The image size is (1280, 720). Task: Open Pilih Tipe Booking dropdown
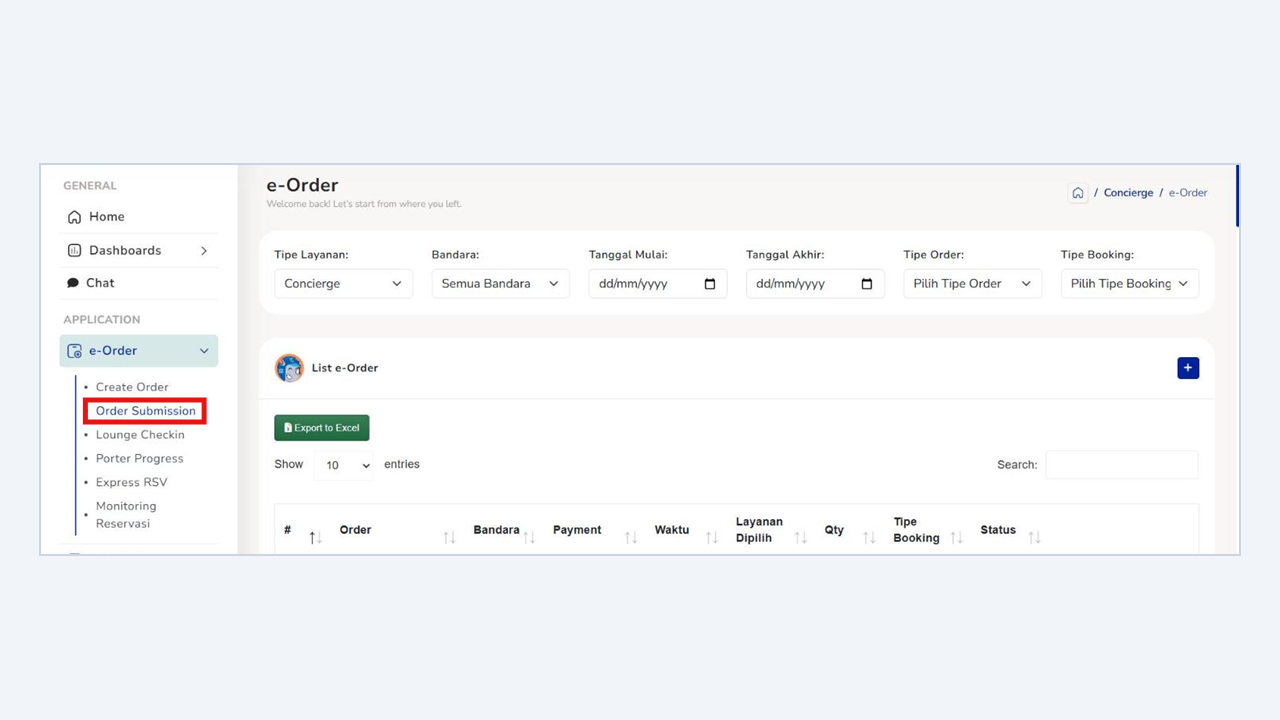[x=1129, y=284]
